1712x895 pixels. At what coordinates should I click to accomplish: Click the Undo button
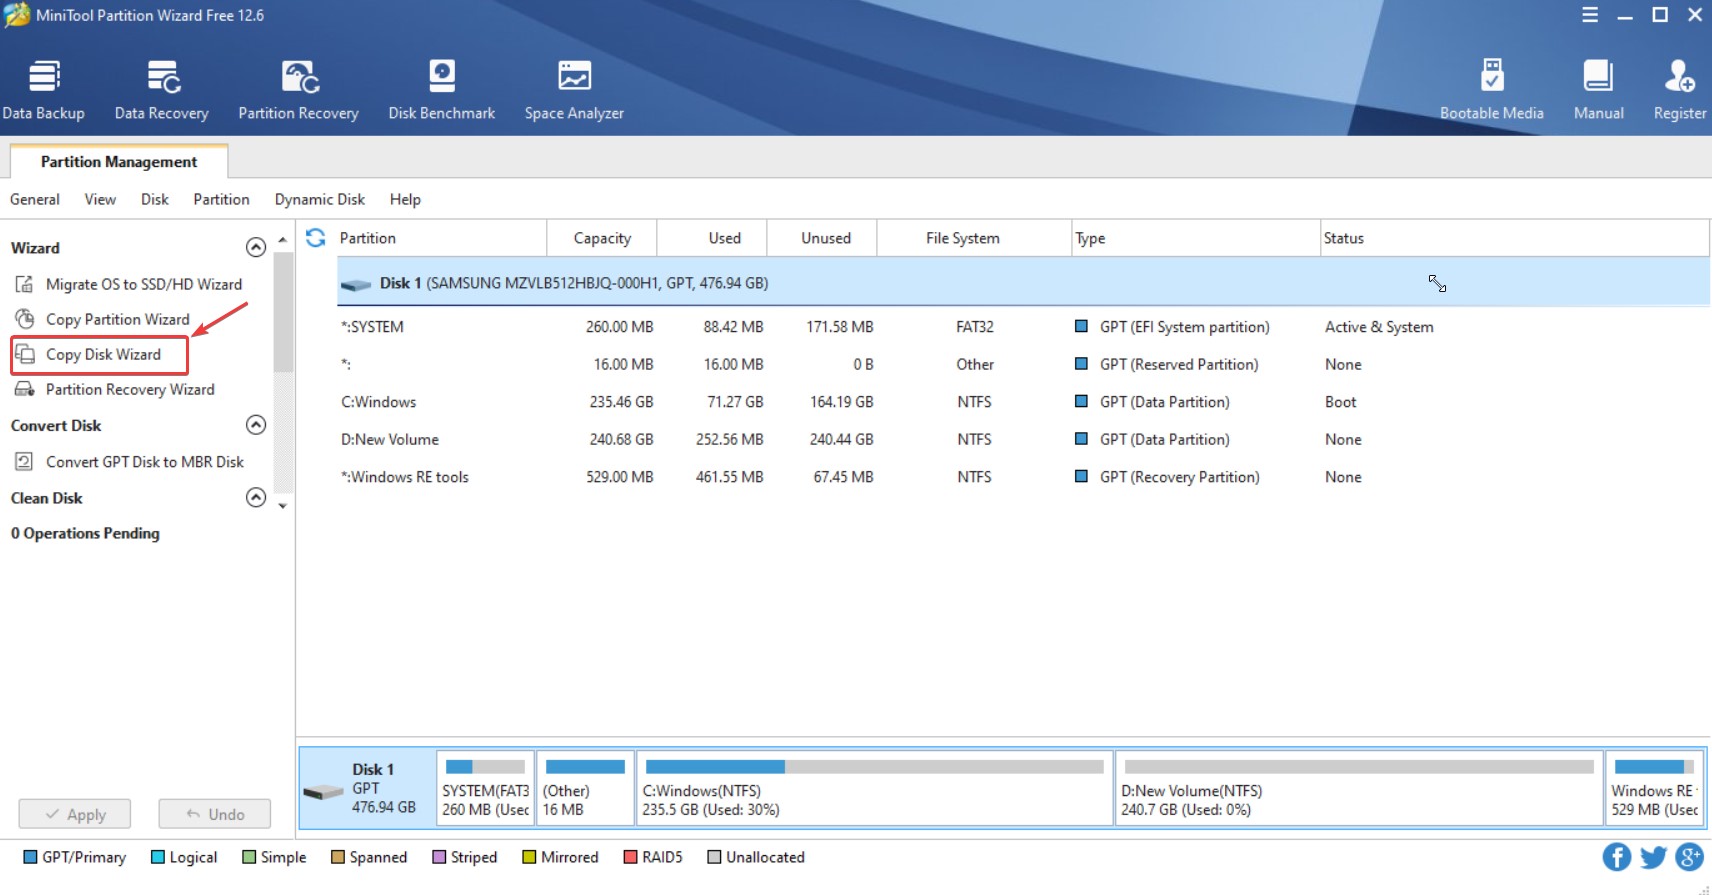215,814
